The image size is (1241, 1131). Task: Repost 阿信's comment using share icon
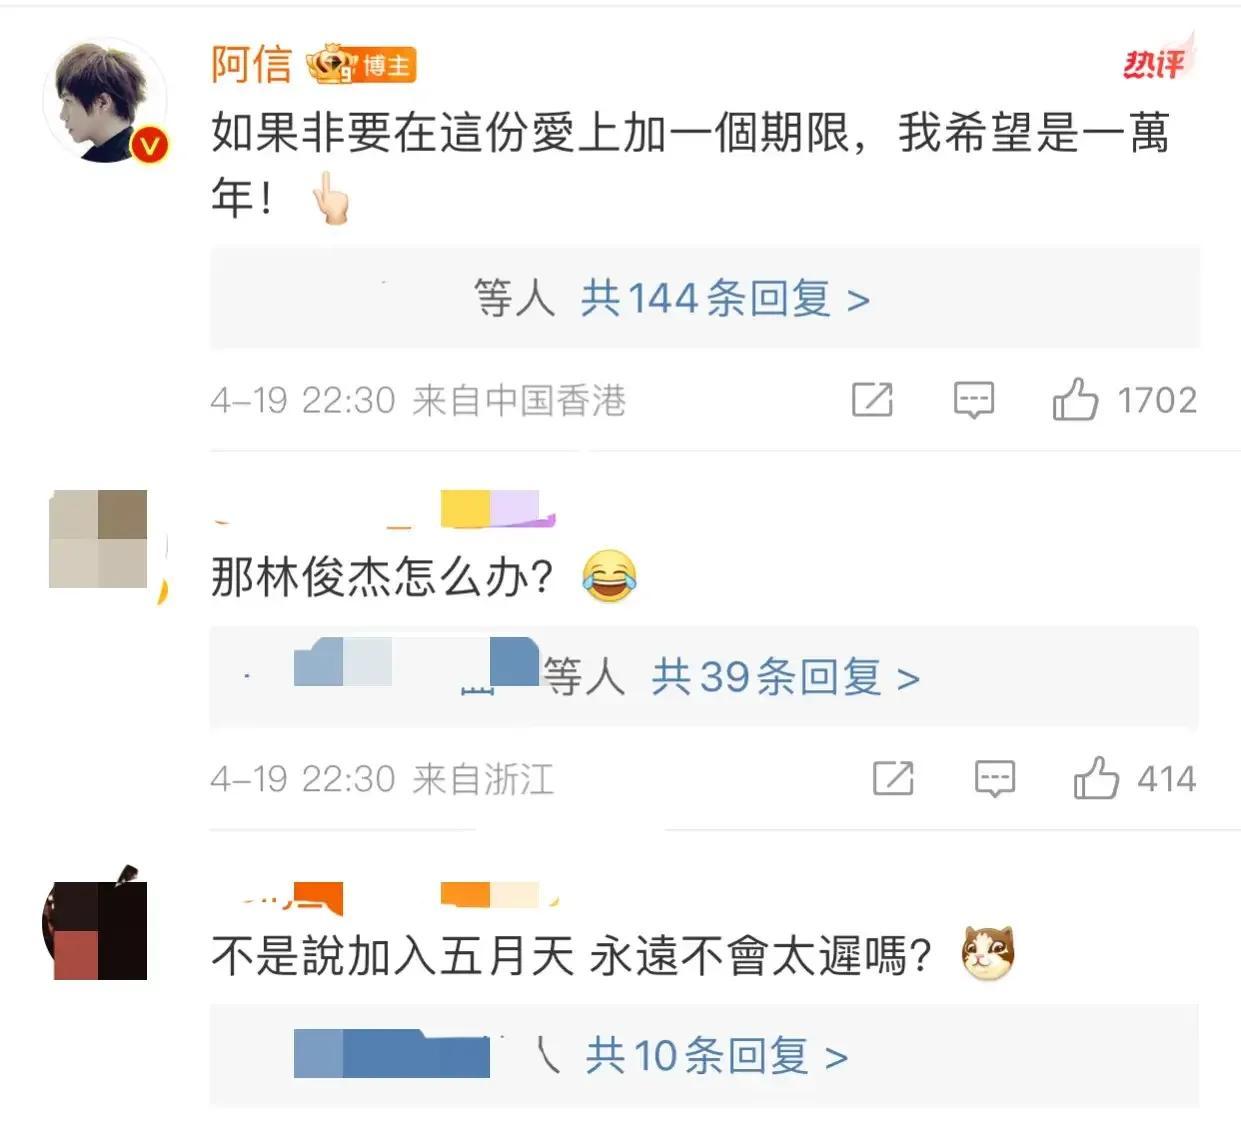871,400
